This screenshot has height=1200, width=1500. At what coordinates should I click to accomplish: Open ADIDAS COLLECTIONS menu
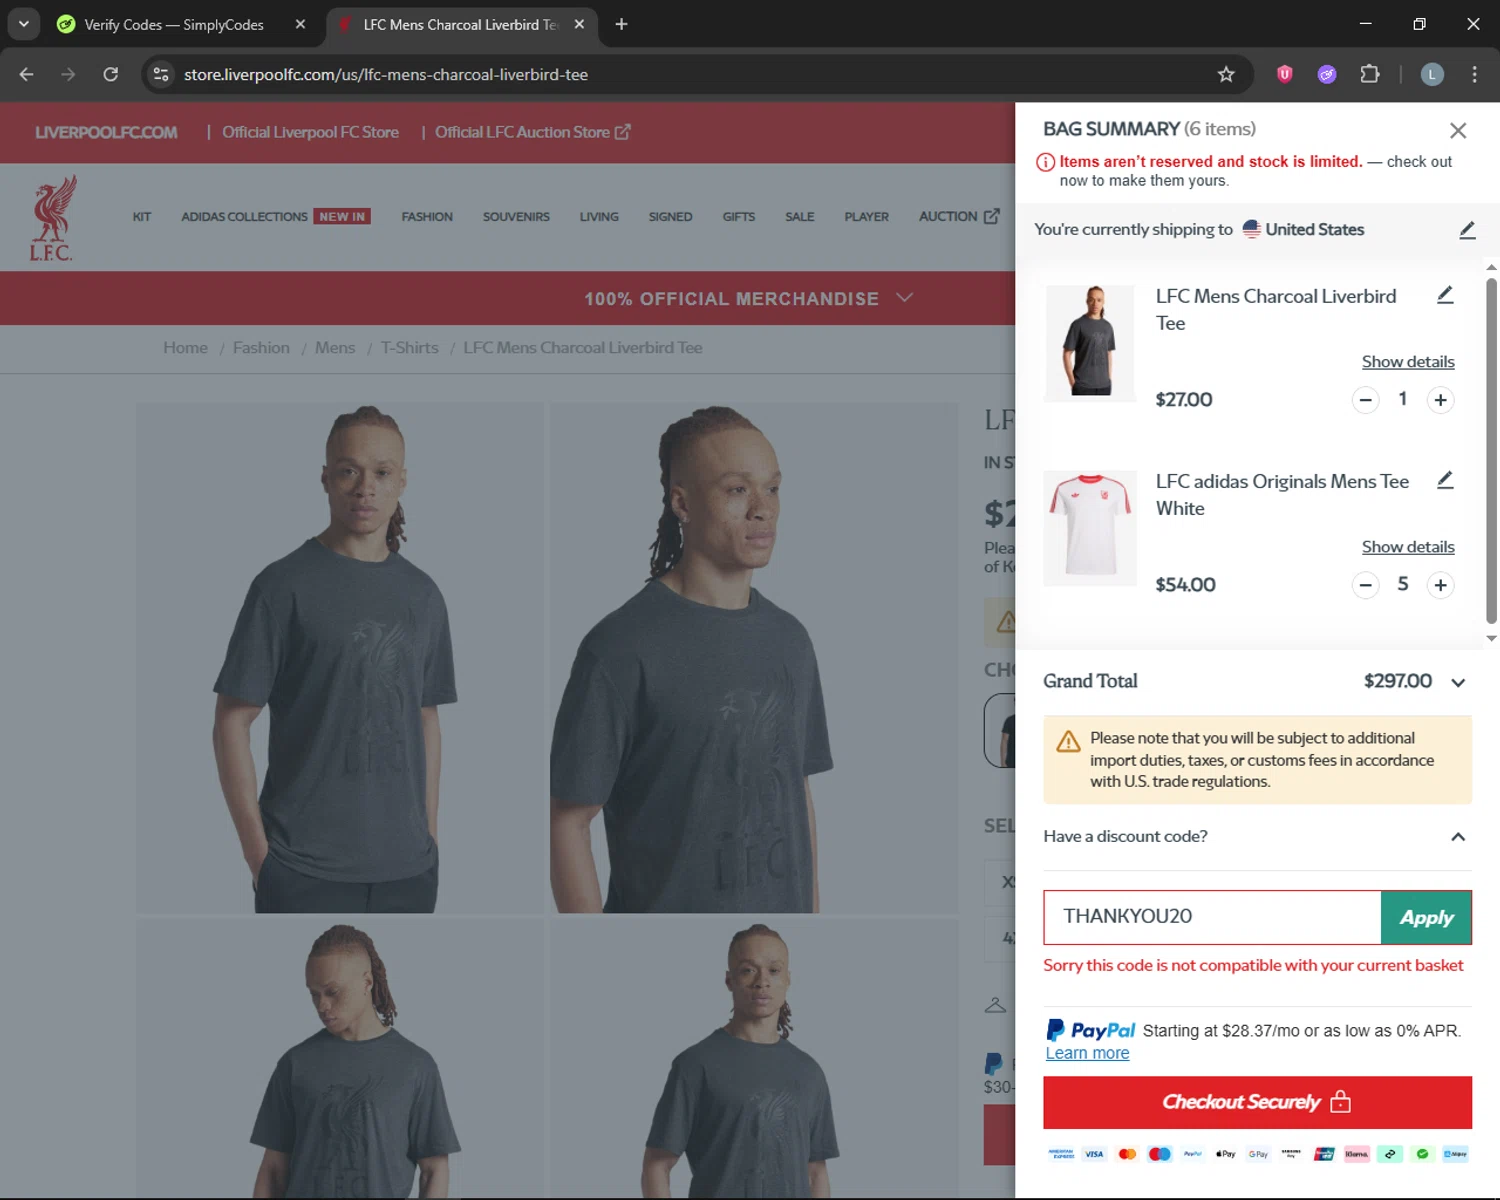(x=244, y=217)
